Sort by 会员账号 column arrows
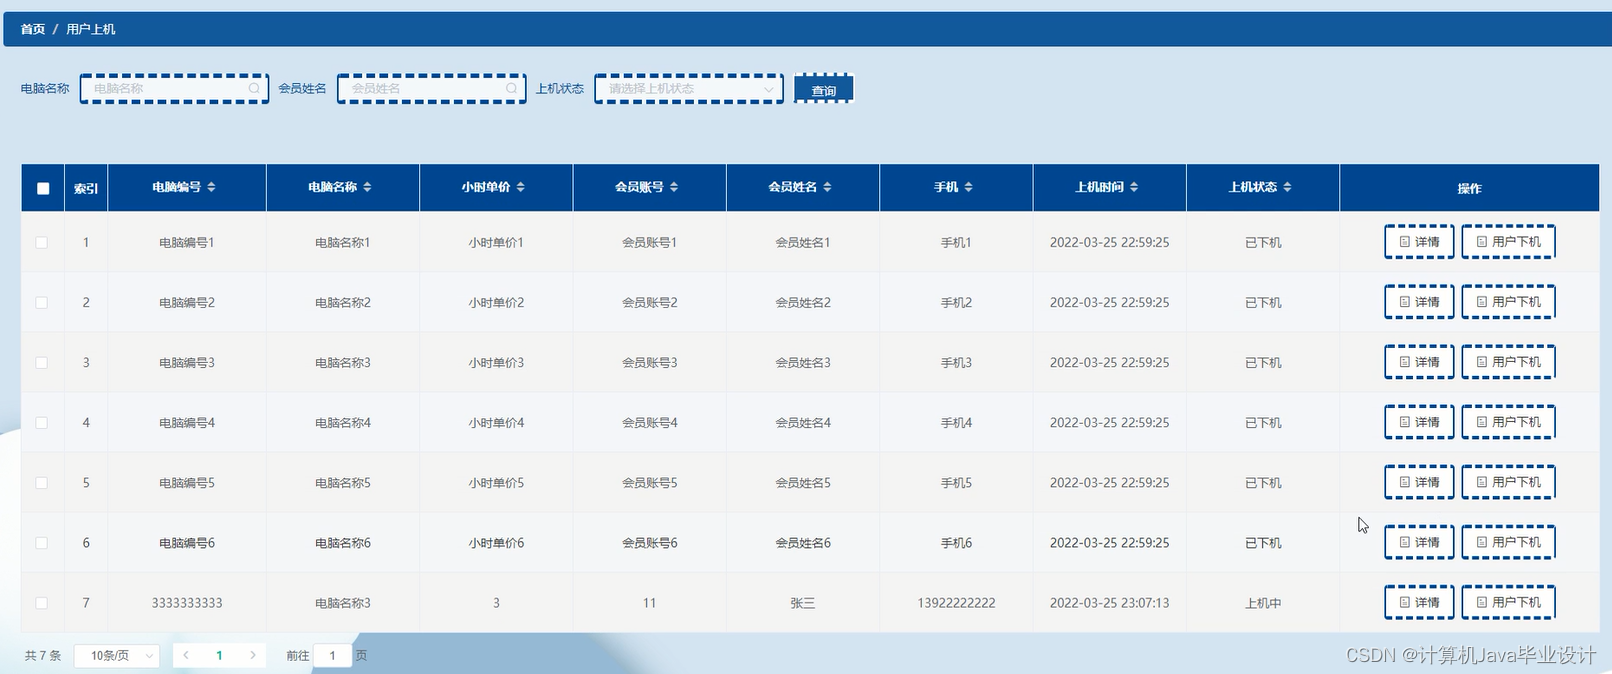 (x=674, y=187)
